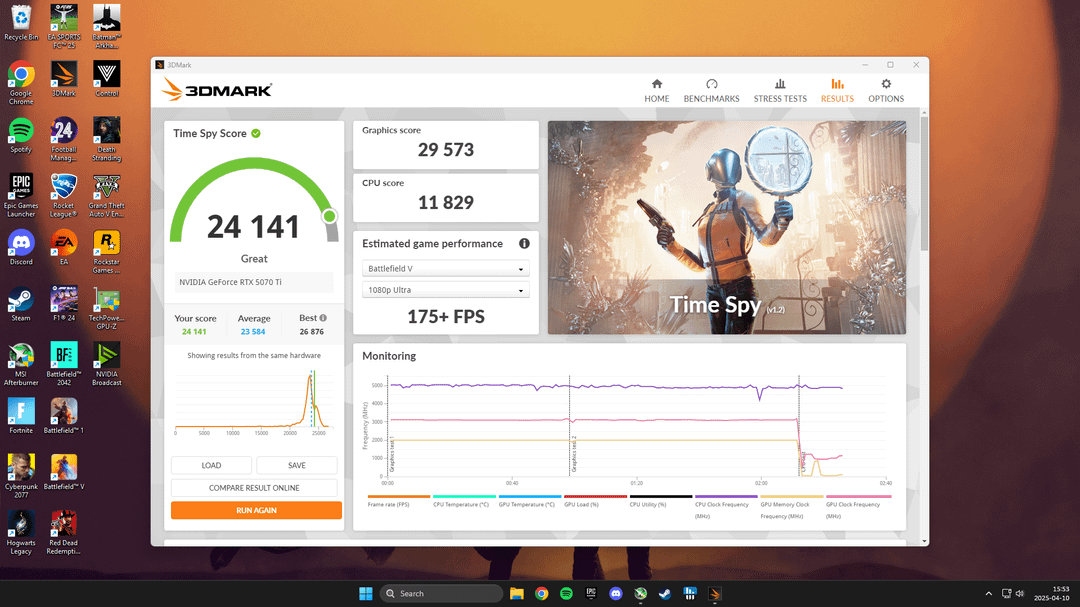Select the Discord desktop shortcut
Viewport: 1080px width, 607px height.
[x=21, y=247]
